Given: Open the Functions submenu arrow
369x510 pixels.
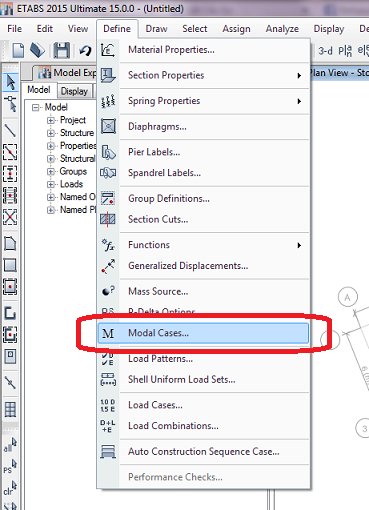Looking at the screenshot, I should (299, 245).
